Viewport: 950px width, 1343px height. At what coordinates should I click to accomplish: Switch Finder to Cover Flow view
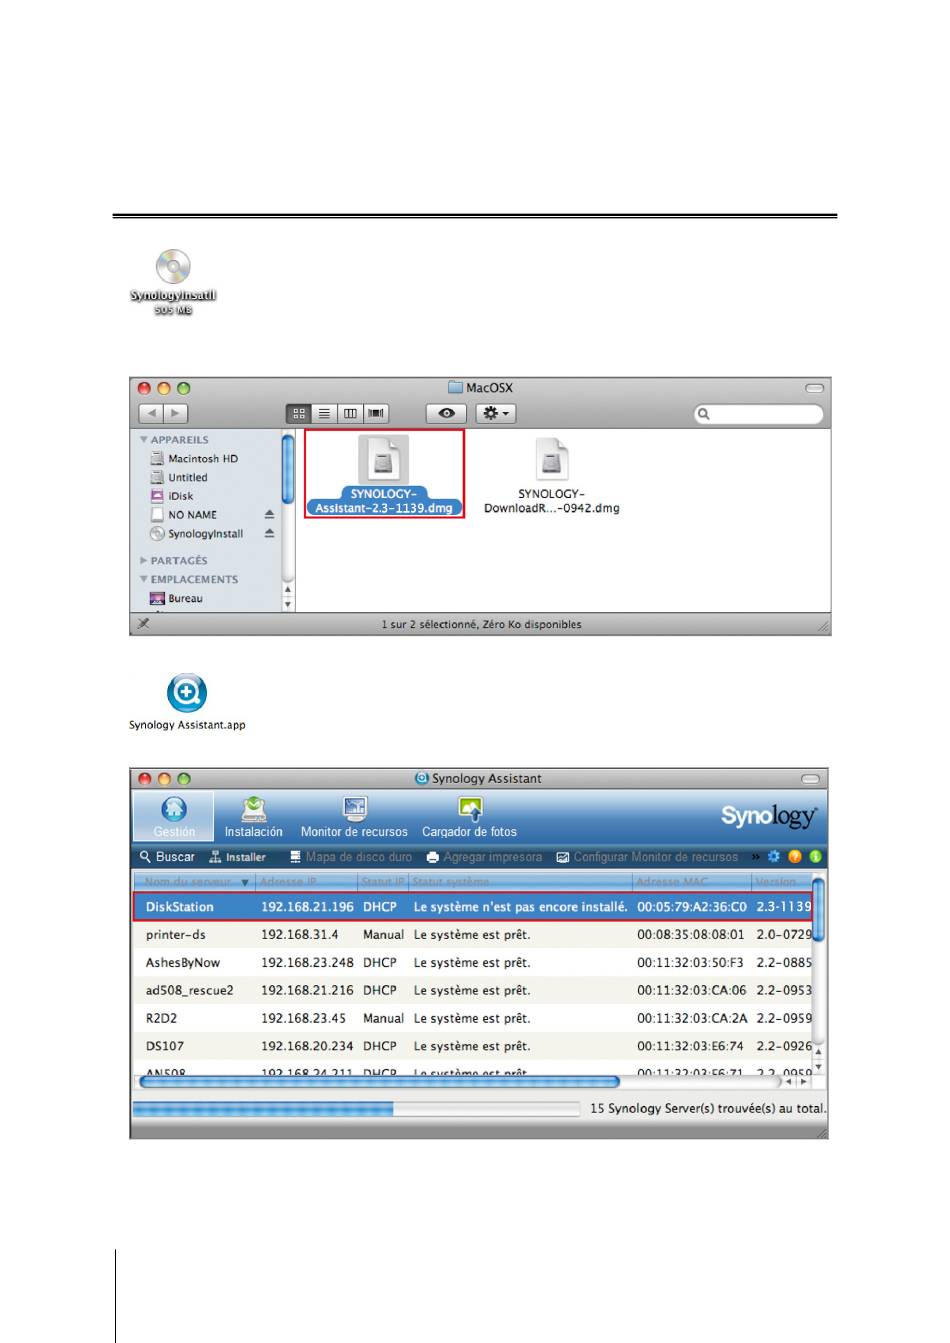point(376,413)
